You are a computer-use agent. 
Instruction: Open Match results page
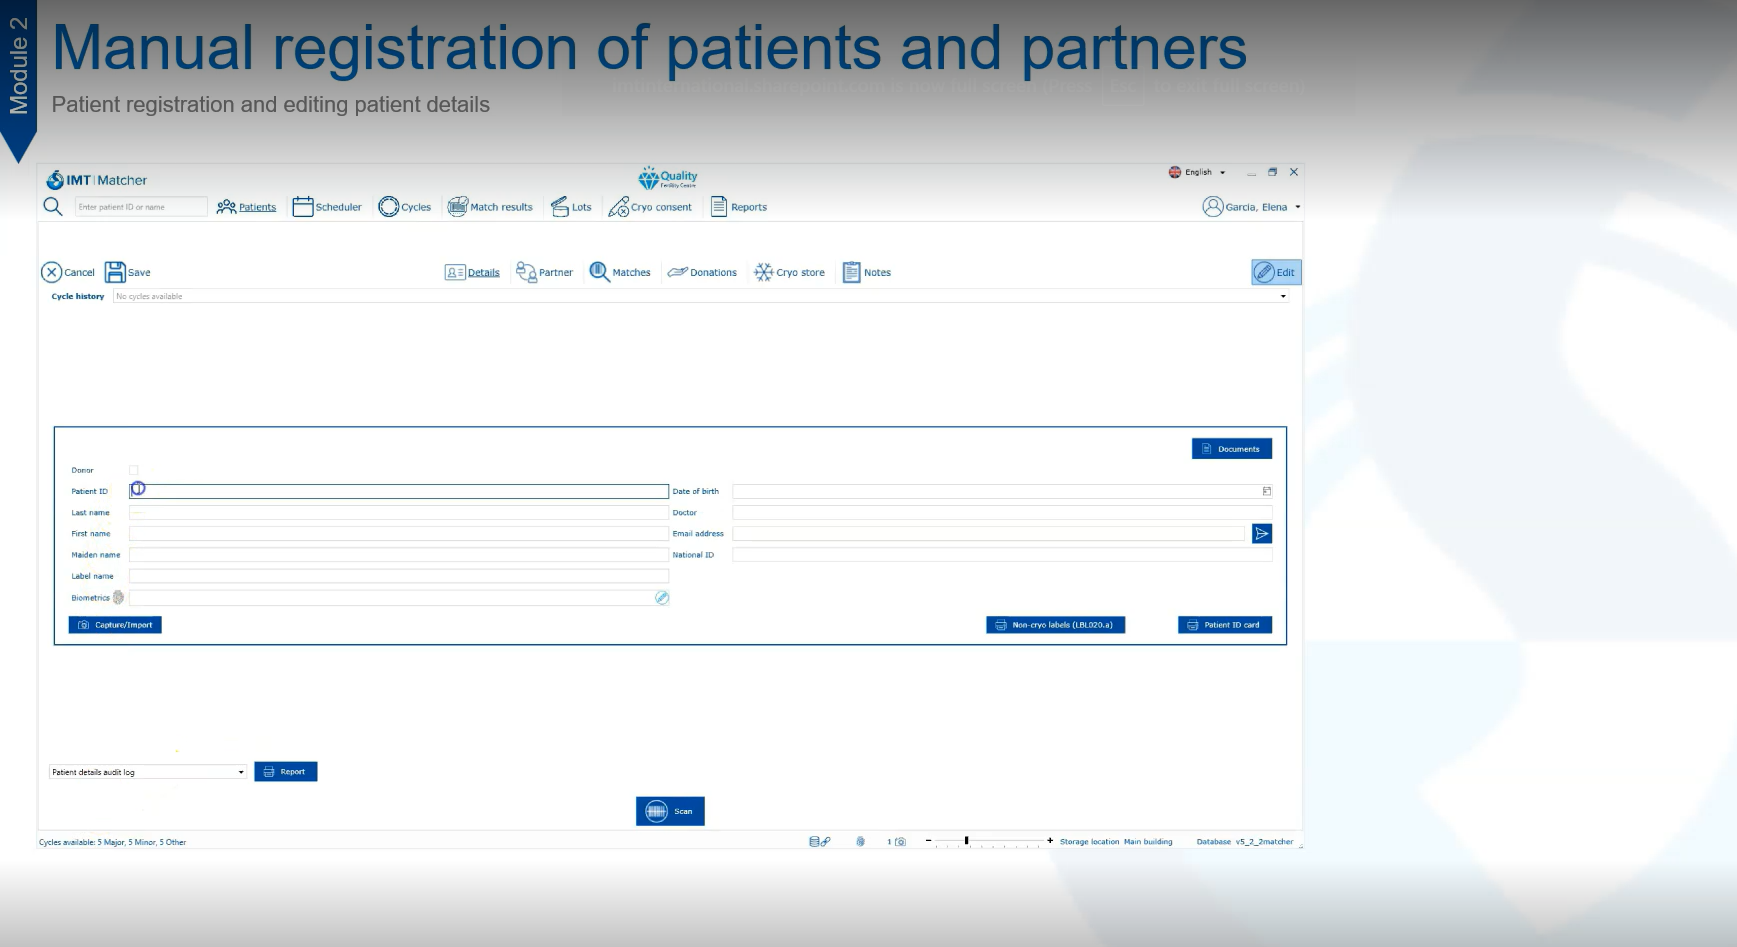point(490,207)
